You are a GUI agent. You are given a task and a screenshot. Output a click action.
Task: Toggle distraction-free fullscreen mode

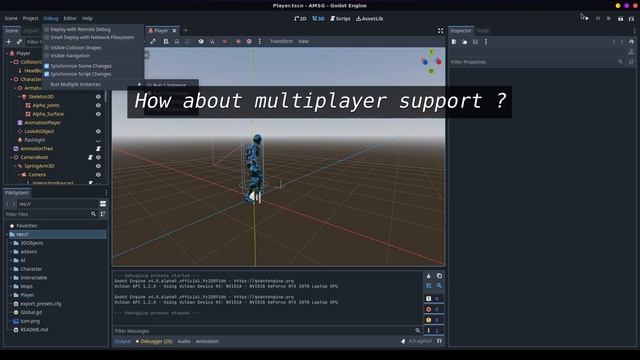point(440,31)
